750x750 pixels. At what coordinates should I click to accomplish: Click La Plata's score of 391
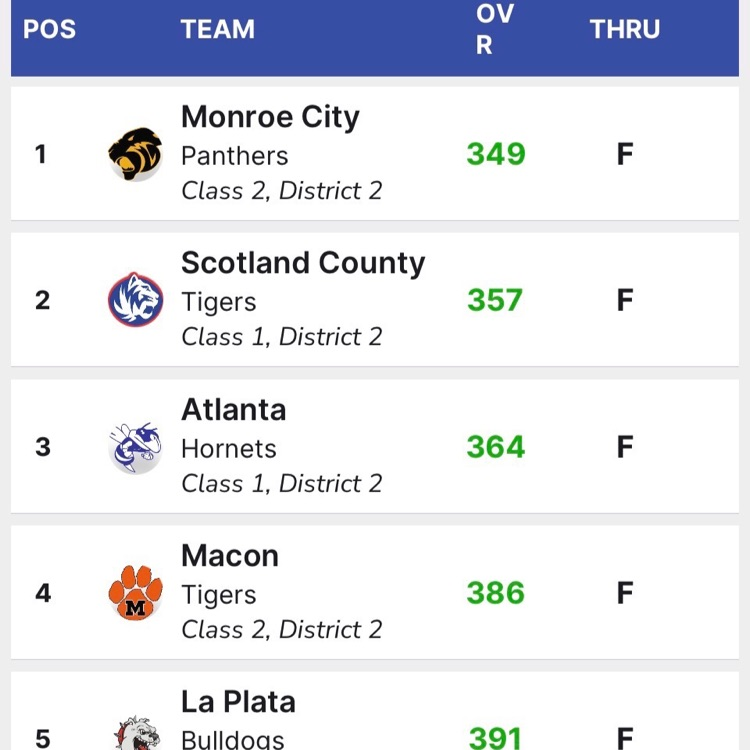click(x=495, y=738)
